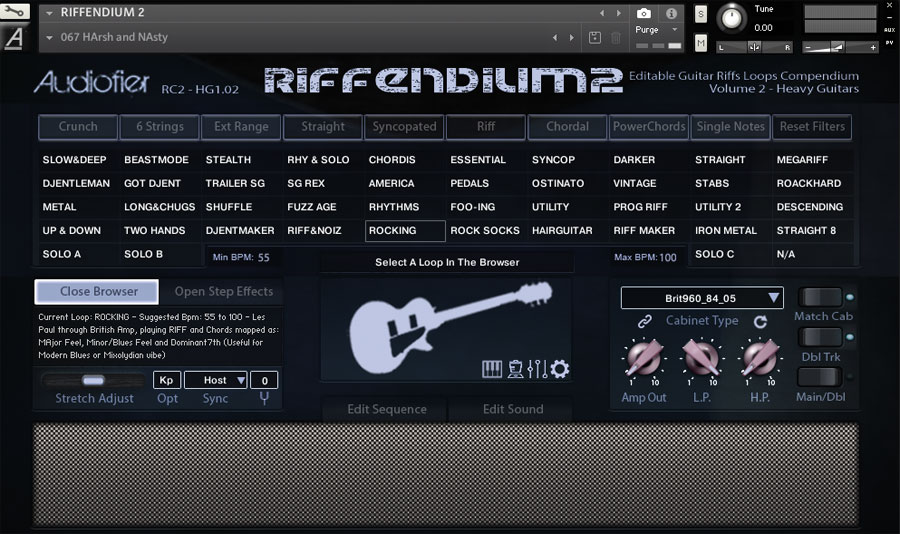The image size is (900, 534).
Task: Go to next instrument arrow beside RIFFENDIUM 2
Action: [x=619, y=13]
